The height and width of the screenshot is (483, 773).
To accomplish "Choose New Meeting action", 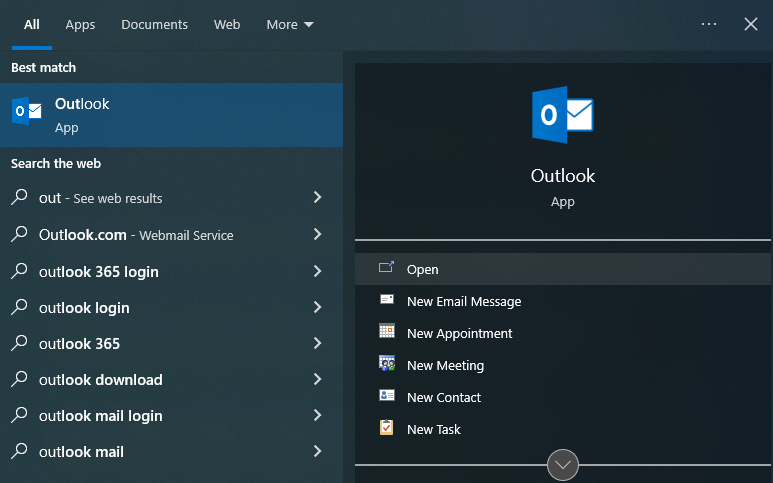I will pos(562,365).
